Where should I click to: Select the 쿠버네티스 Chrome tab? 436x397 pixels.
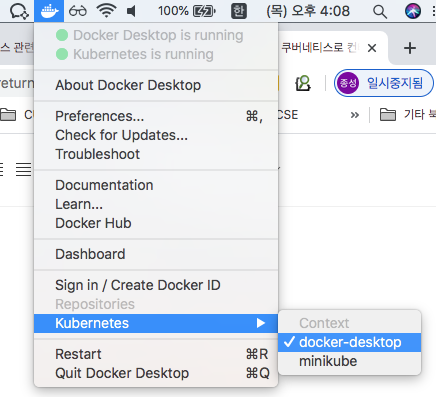[319, 48]
